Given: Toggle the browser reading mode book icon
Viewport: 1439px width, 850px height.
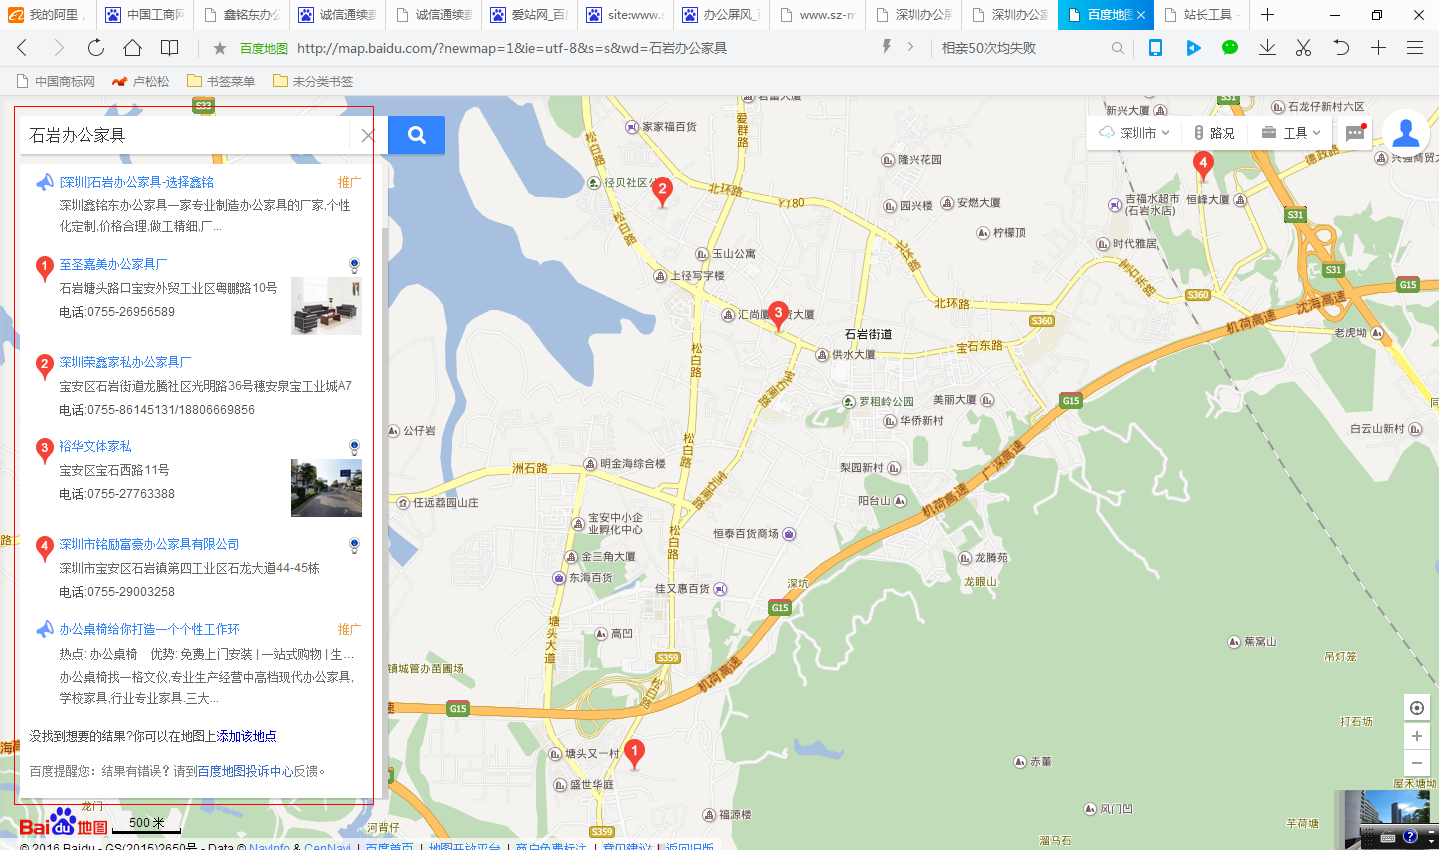Looking at the screenshot, I should pyautogui.click(x=170, y=48).
